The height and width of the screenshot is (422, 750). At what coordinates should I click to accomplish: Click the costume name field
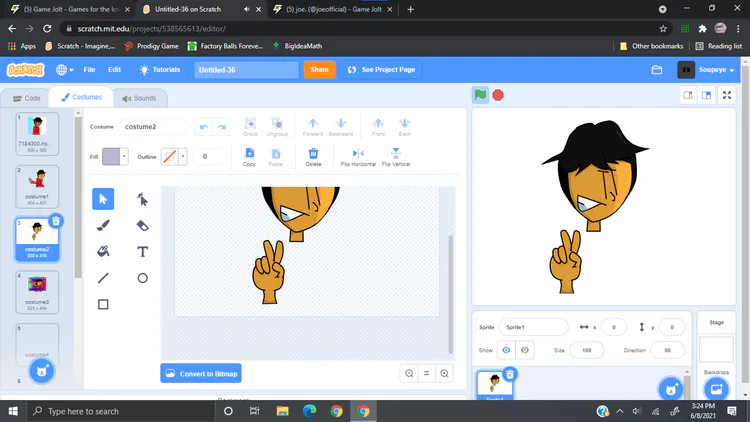pos(153,127)
